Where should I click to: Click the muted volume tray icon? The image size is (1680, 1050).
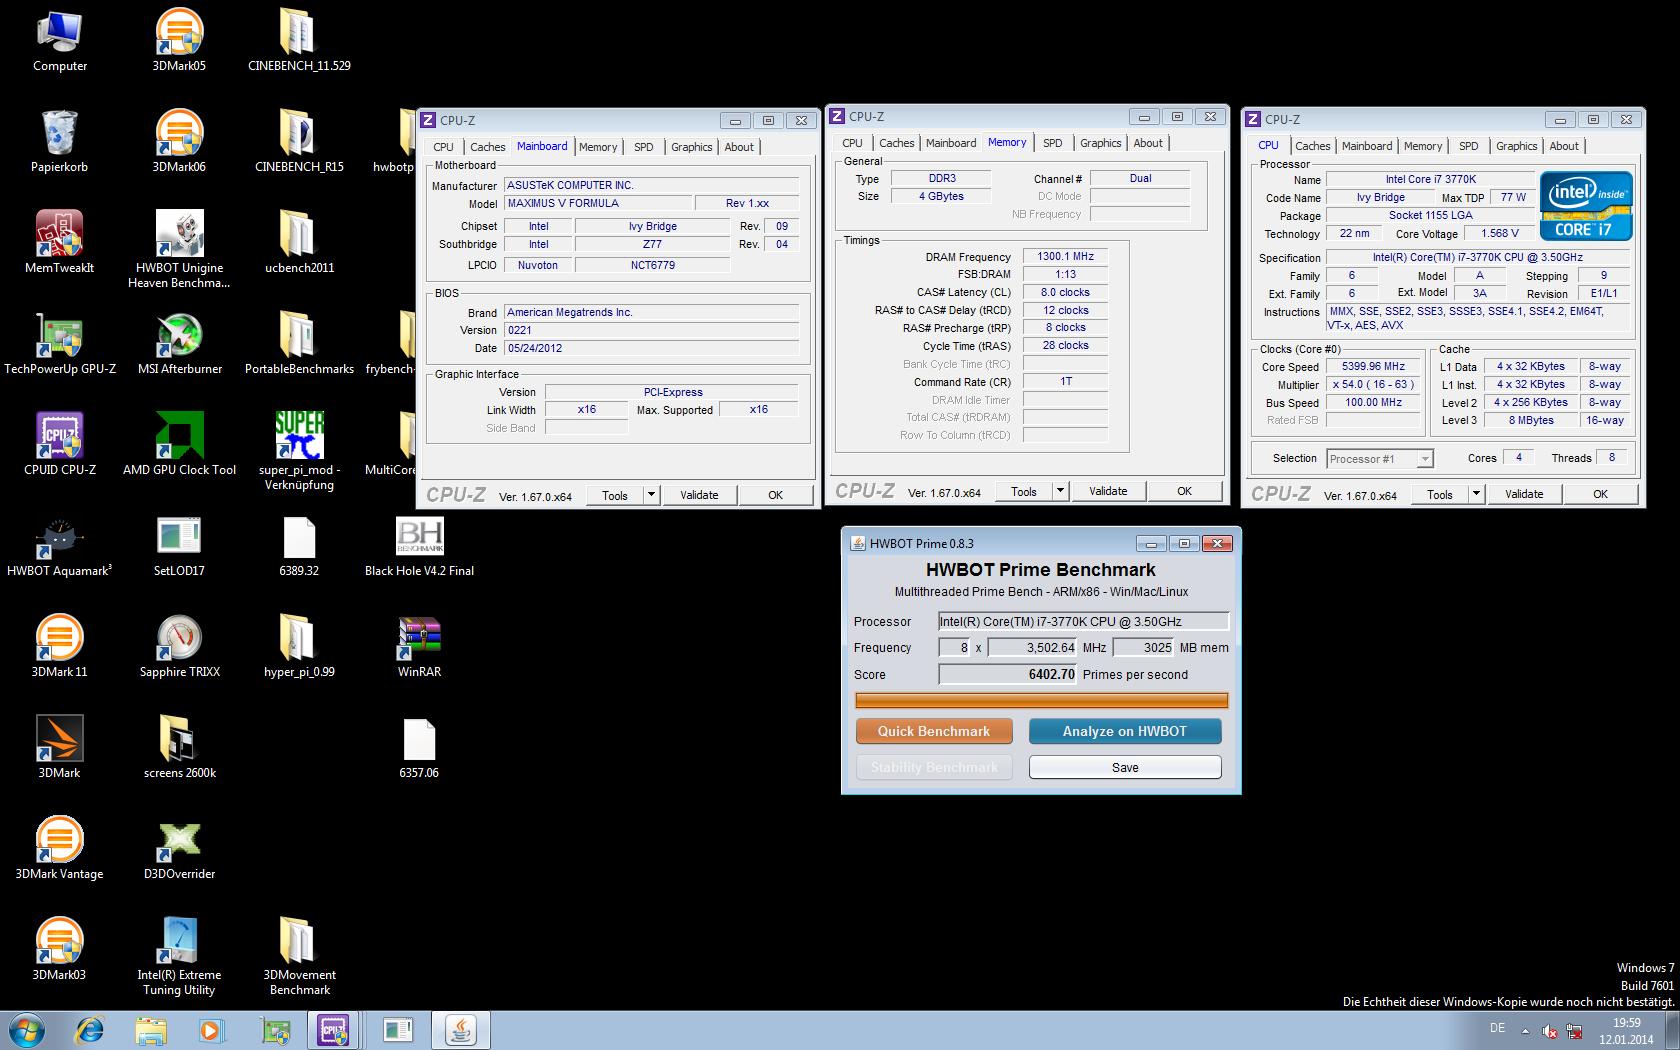click(x=1550, y=1030)
